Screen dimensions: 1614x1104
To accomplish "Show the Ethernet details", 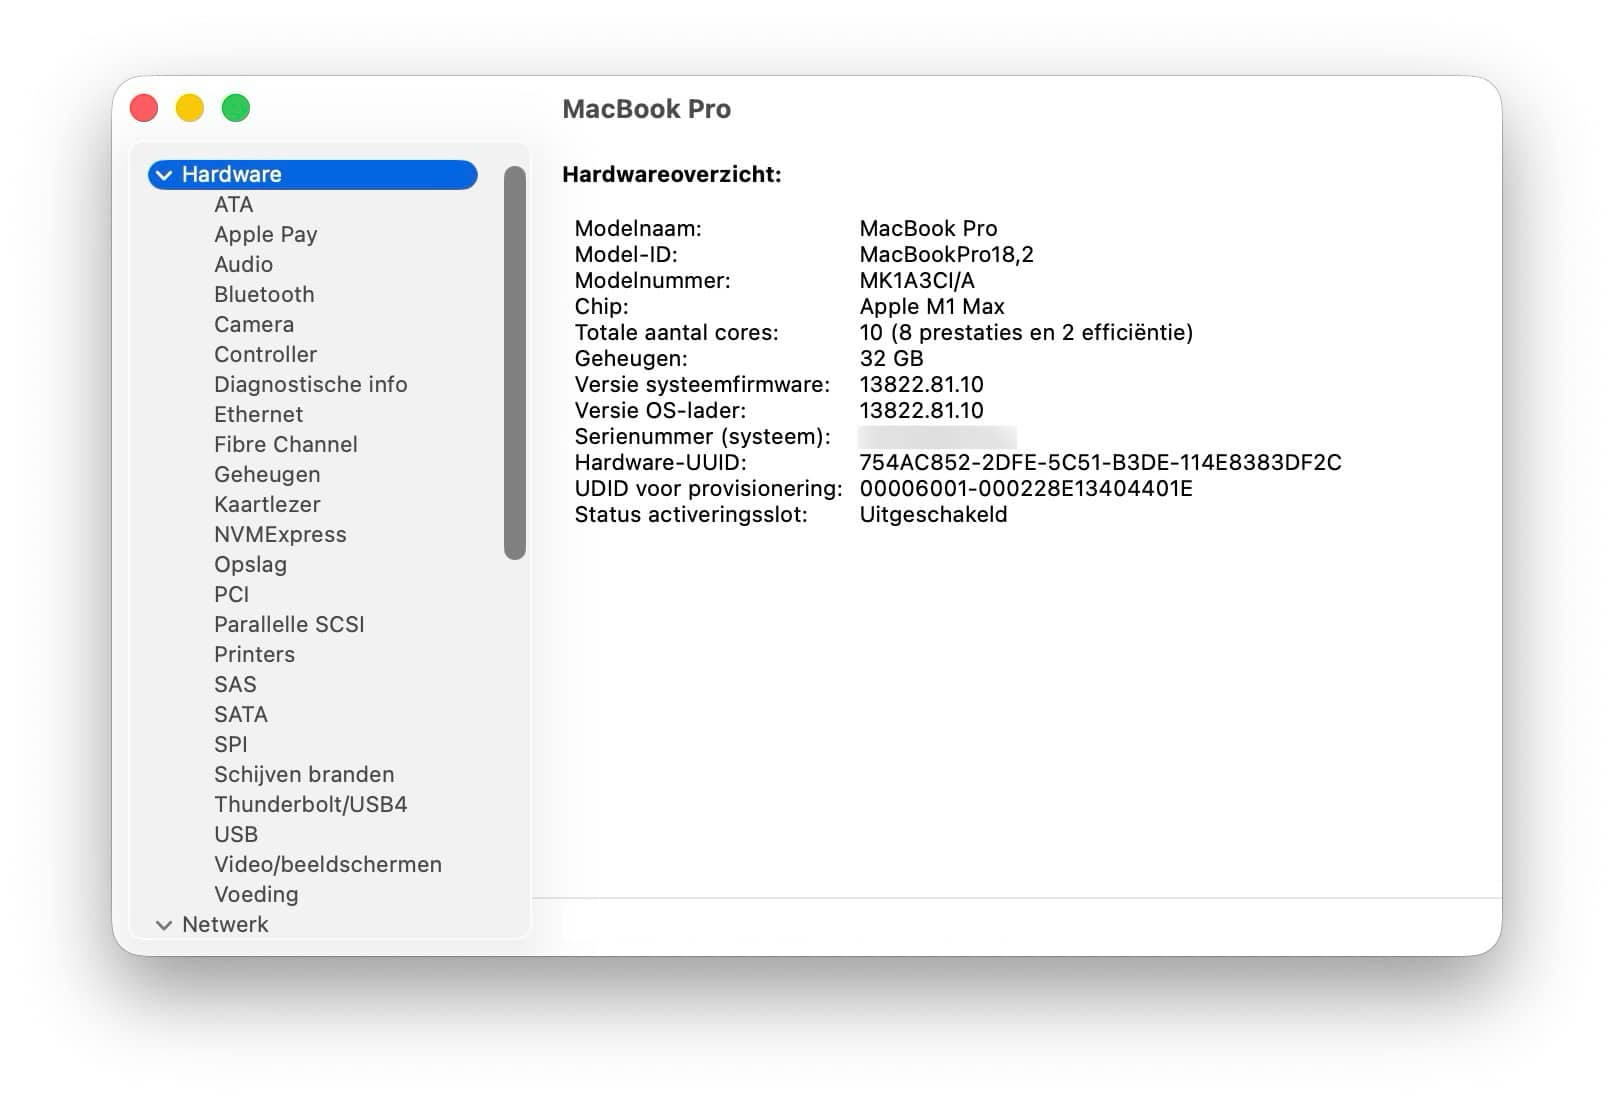I will [258, 414].
